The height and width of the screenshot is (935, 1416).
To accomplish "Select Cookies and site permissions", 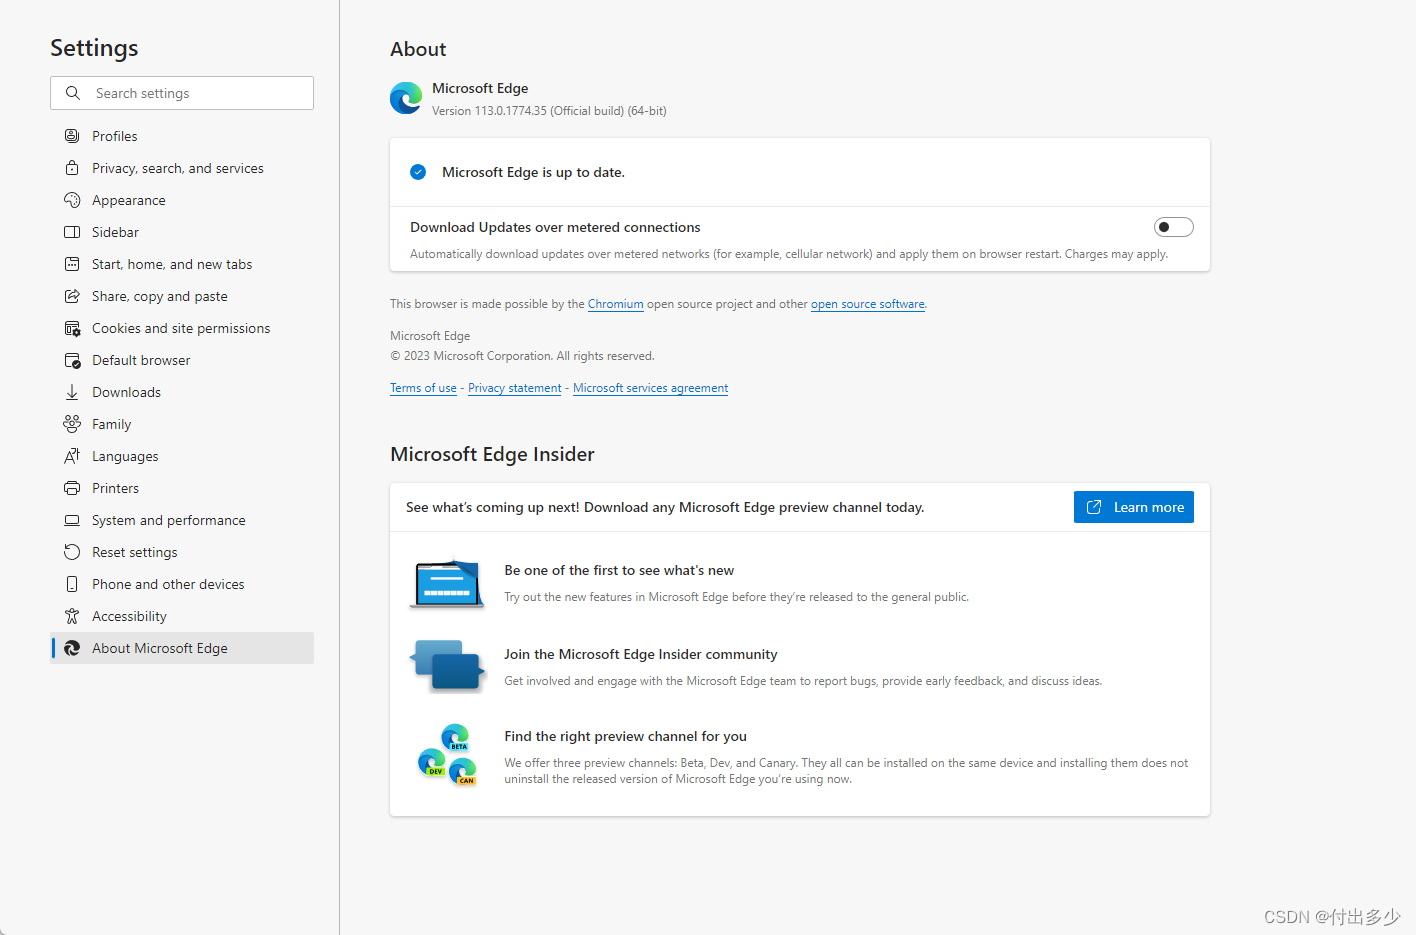I will tap(182, 328).
